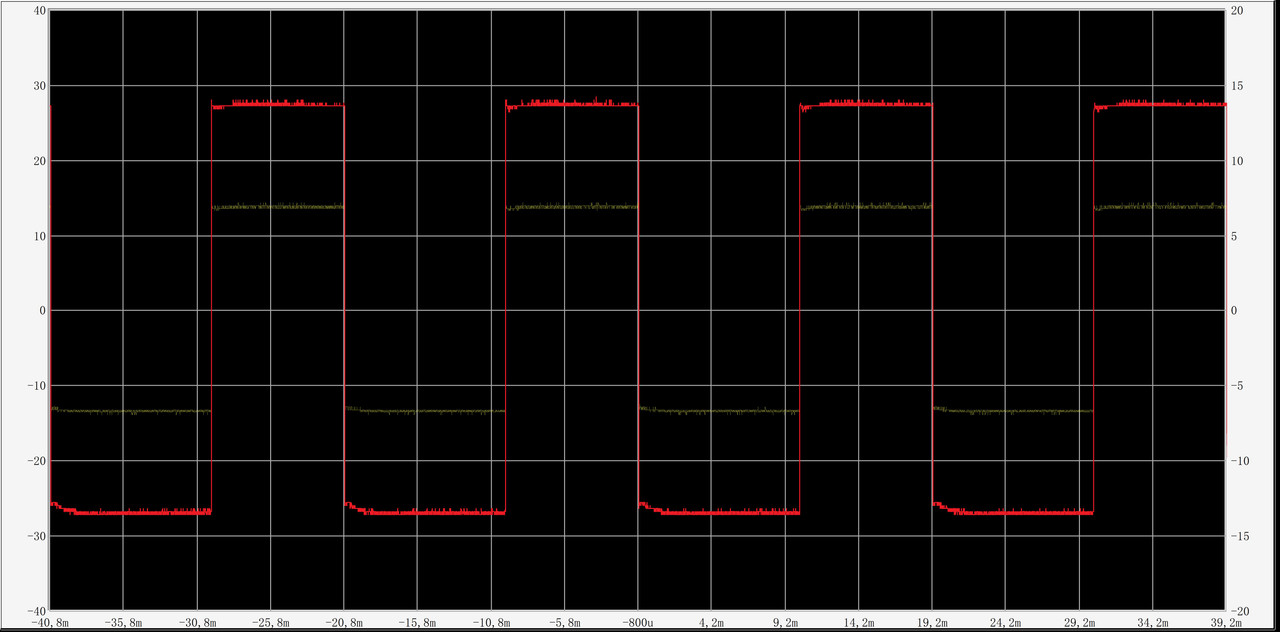Click left axis value -20
Viewport: 1280px width, 632px height.
(x=35, y=460)
